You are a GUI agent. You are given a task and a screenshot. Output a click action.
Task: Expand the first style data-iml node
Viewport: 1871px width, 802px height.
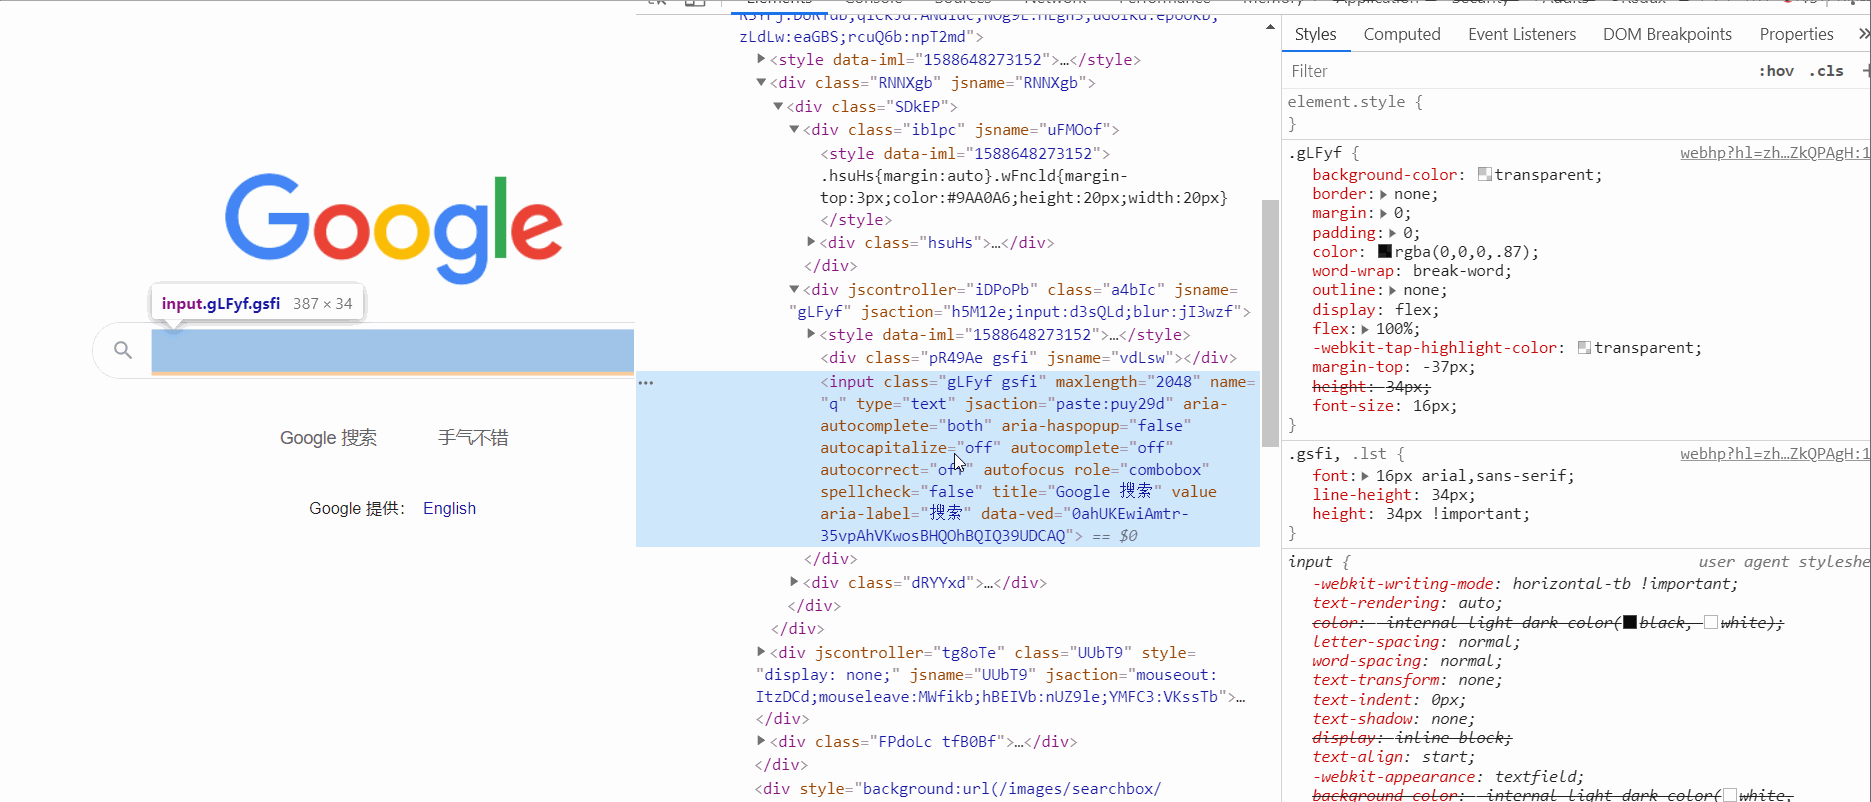click(761, 59)
